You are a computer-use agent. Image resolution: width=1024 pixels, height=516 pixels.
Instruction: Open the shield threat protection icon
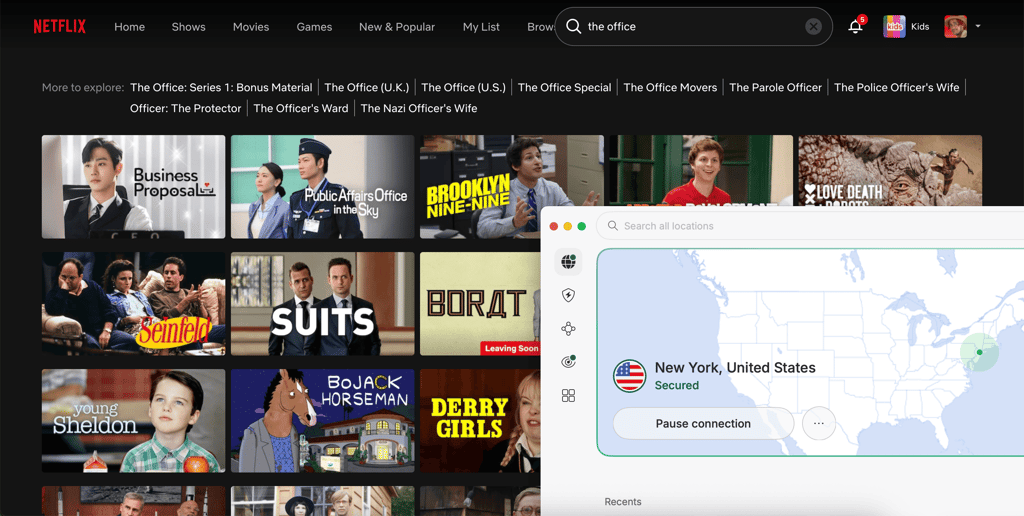tap(568, 295)
